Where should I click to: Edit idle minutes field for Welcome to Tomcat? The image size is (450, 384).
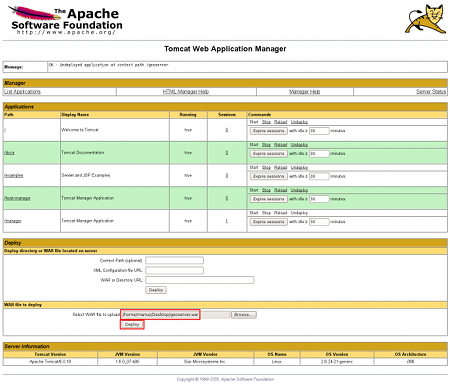coord(319,131)
